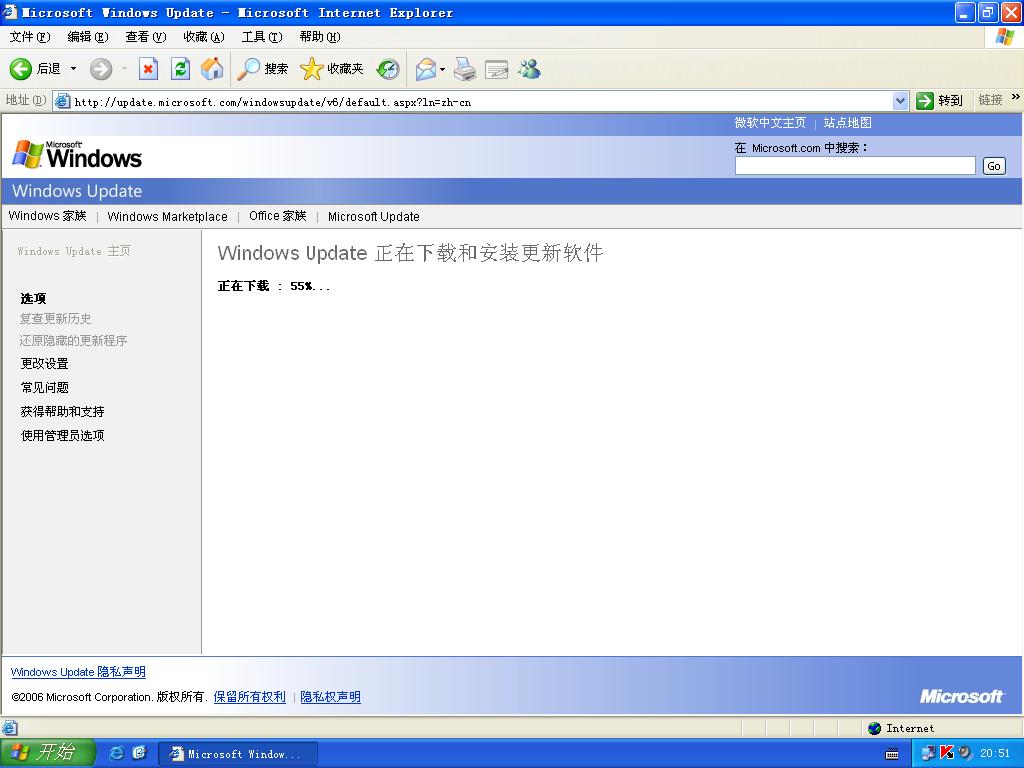Click the volume speaker tray icon
Viewport: 1024px width, 768px height.
tap(965, 754)
